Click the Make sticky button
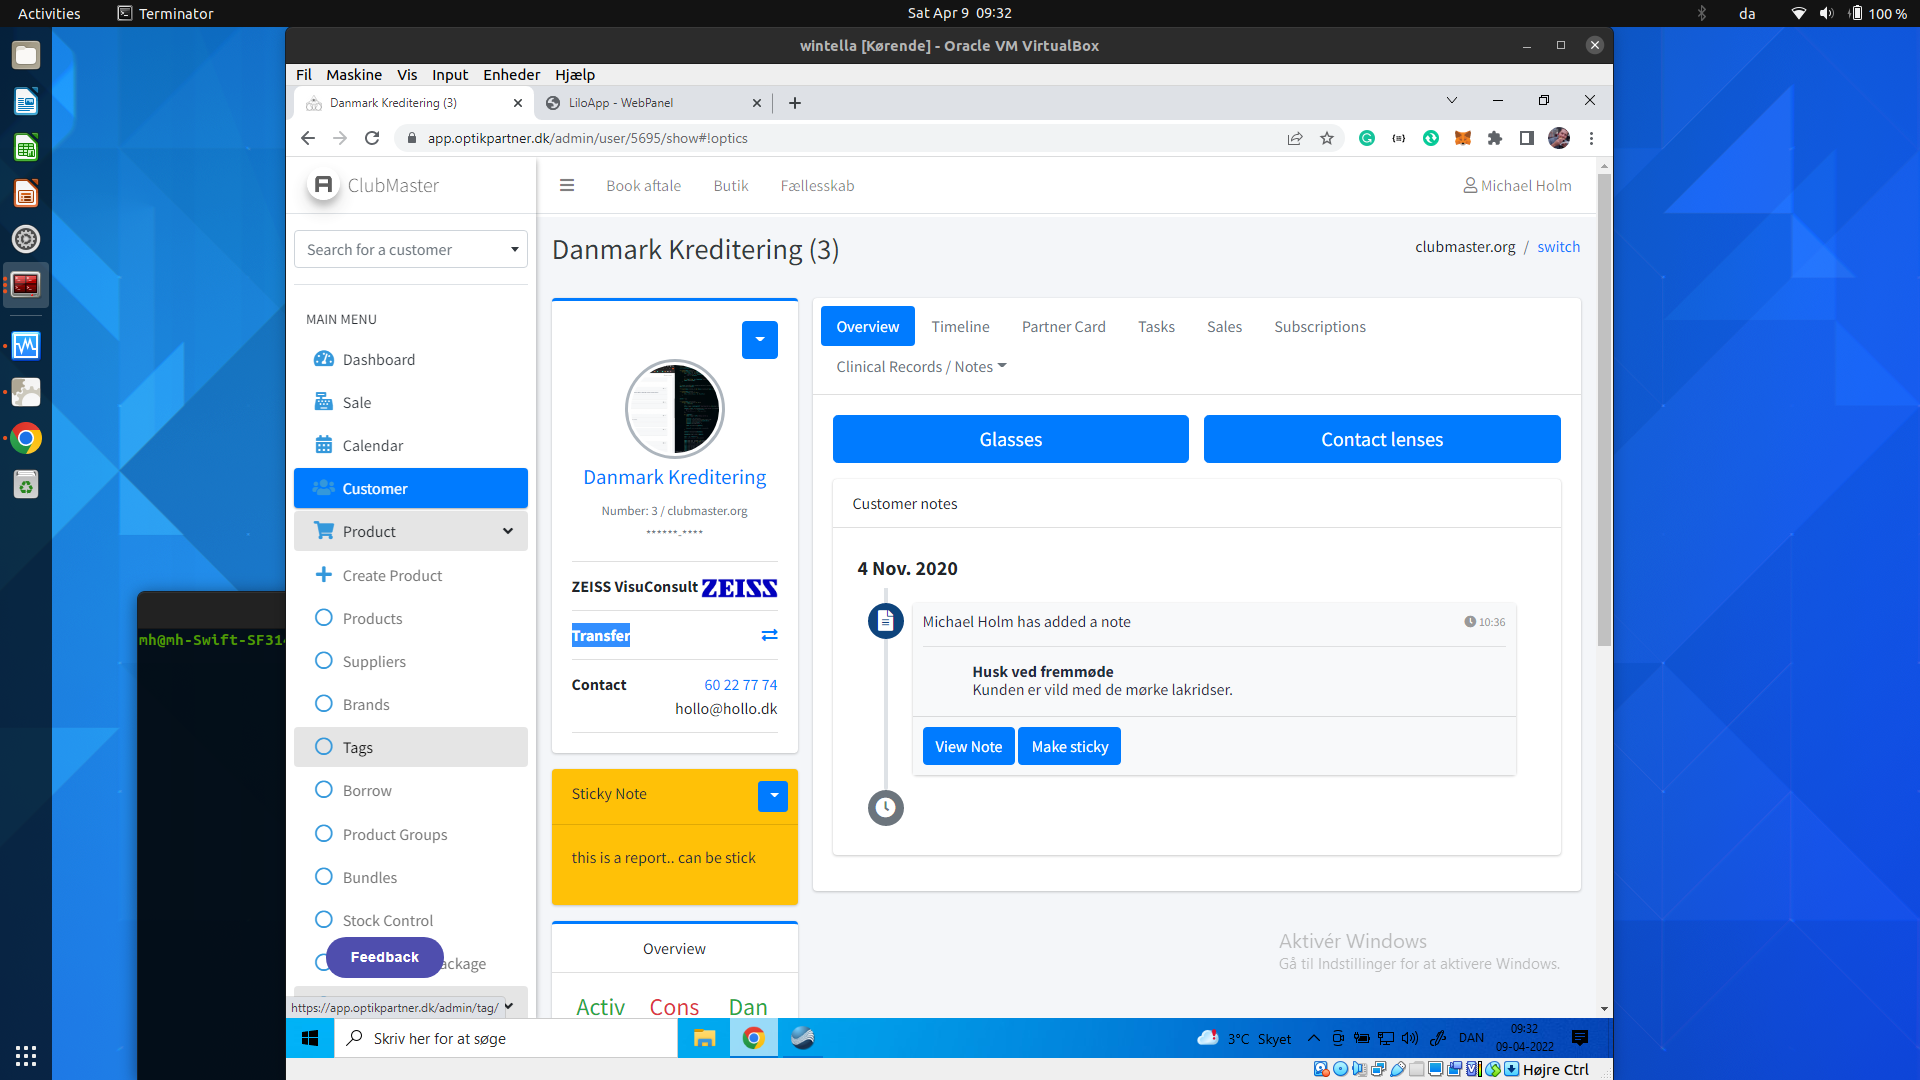 pos(1069,747)
